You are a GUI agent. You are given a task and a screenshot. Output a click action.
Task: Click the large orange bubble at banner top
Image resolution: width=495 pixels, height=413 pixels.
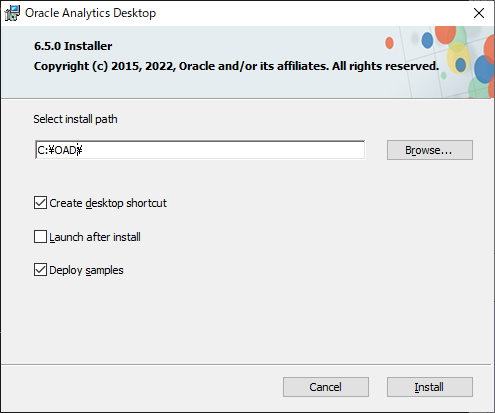pos(445,34)
